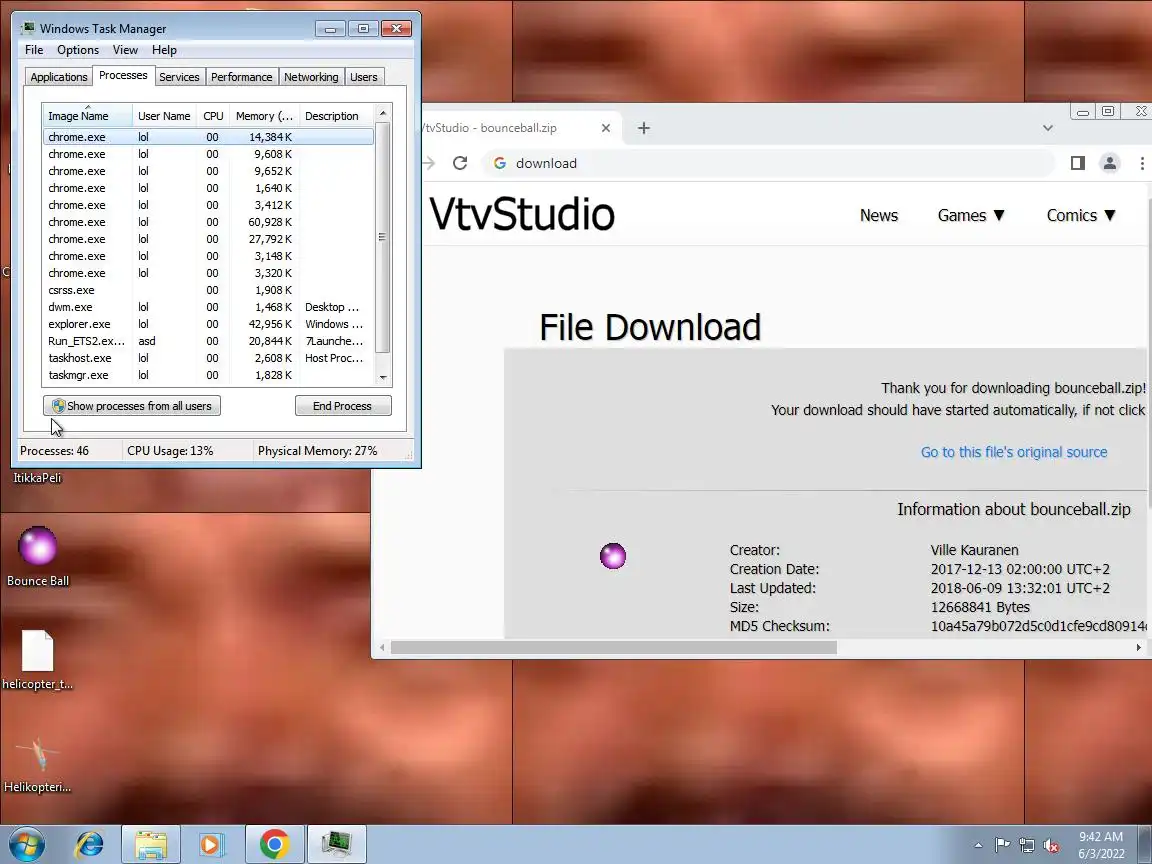Open Task Manager Options menu
The height and width of the screenshot is (864, 1152).
[78, 50]
